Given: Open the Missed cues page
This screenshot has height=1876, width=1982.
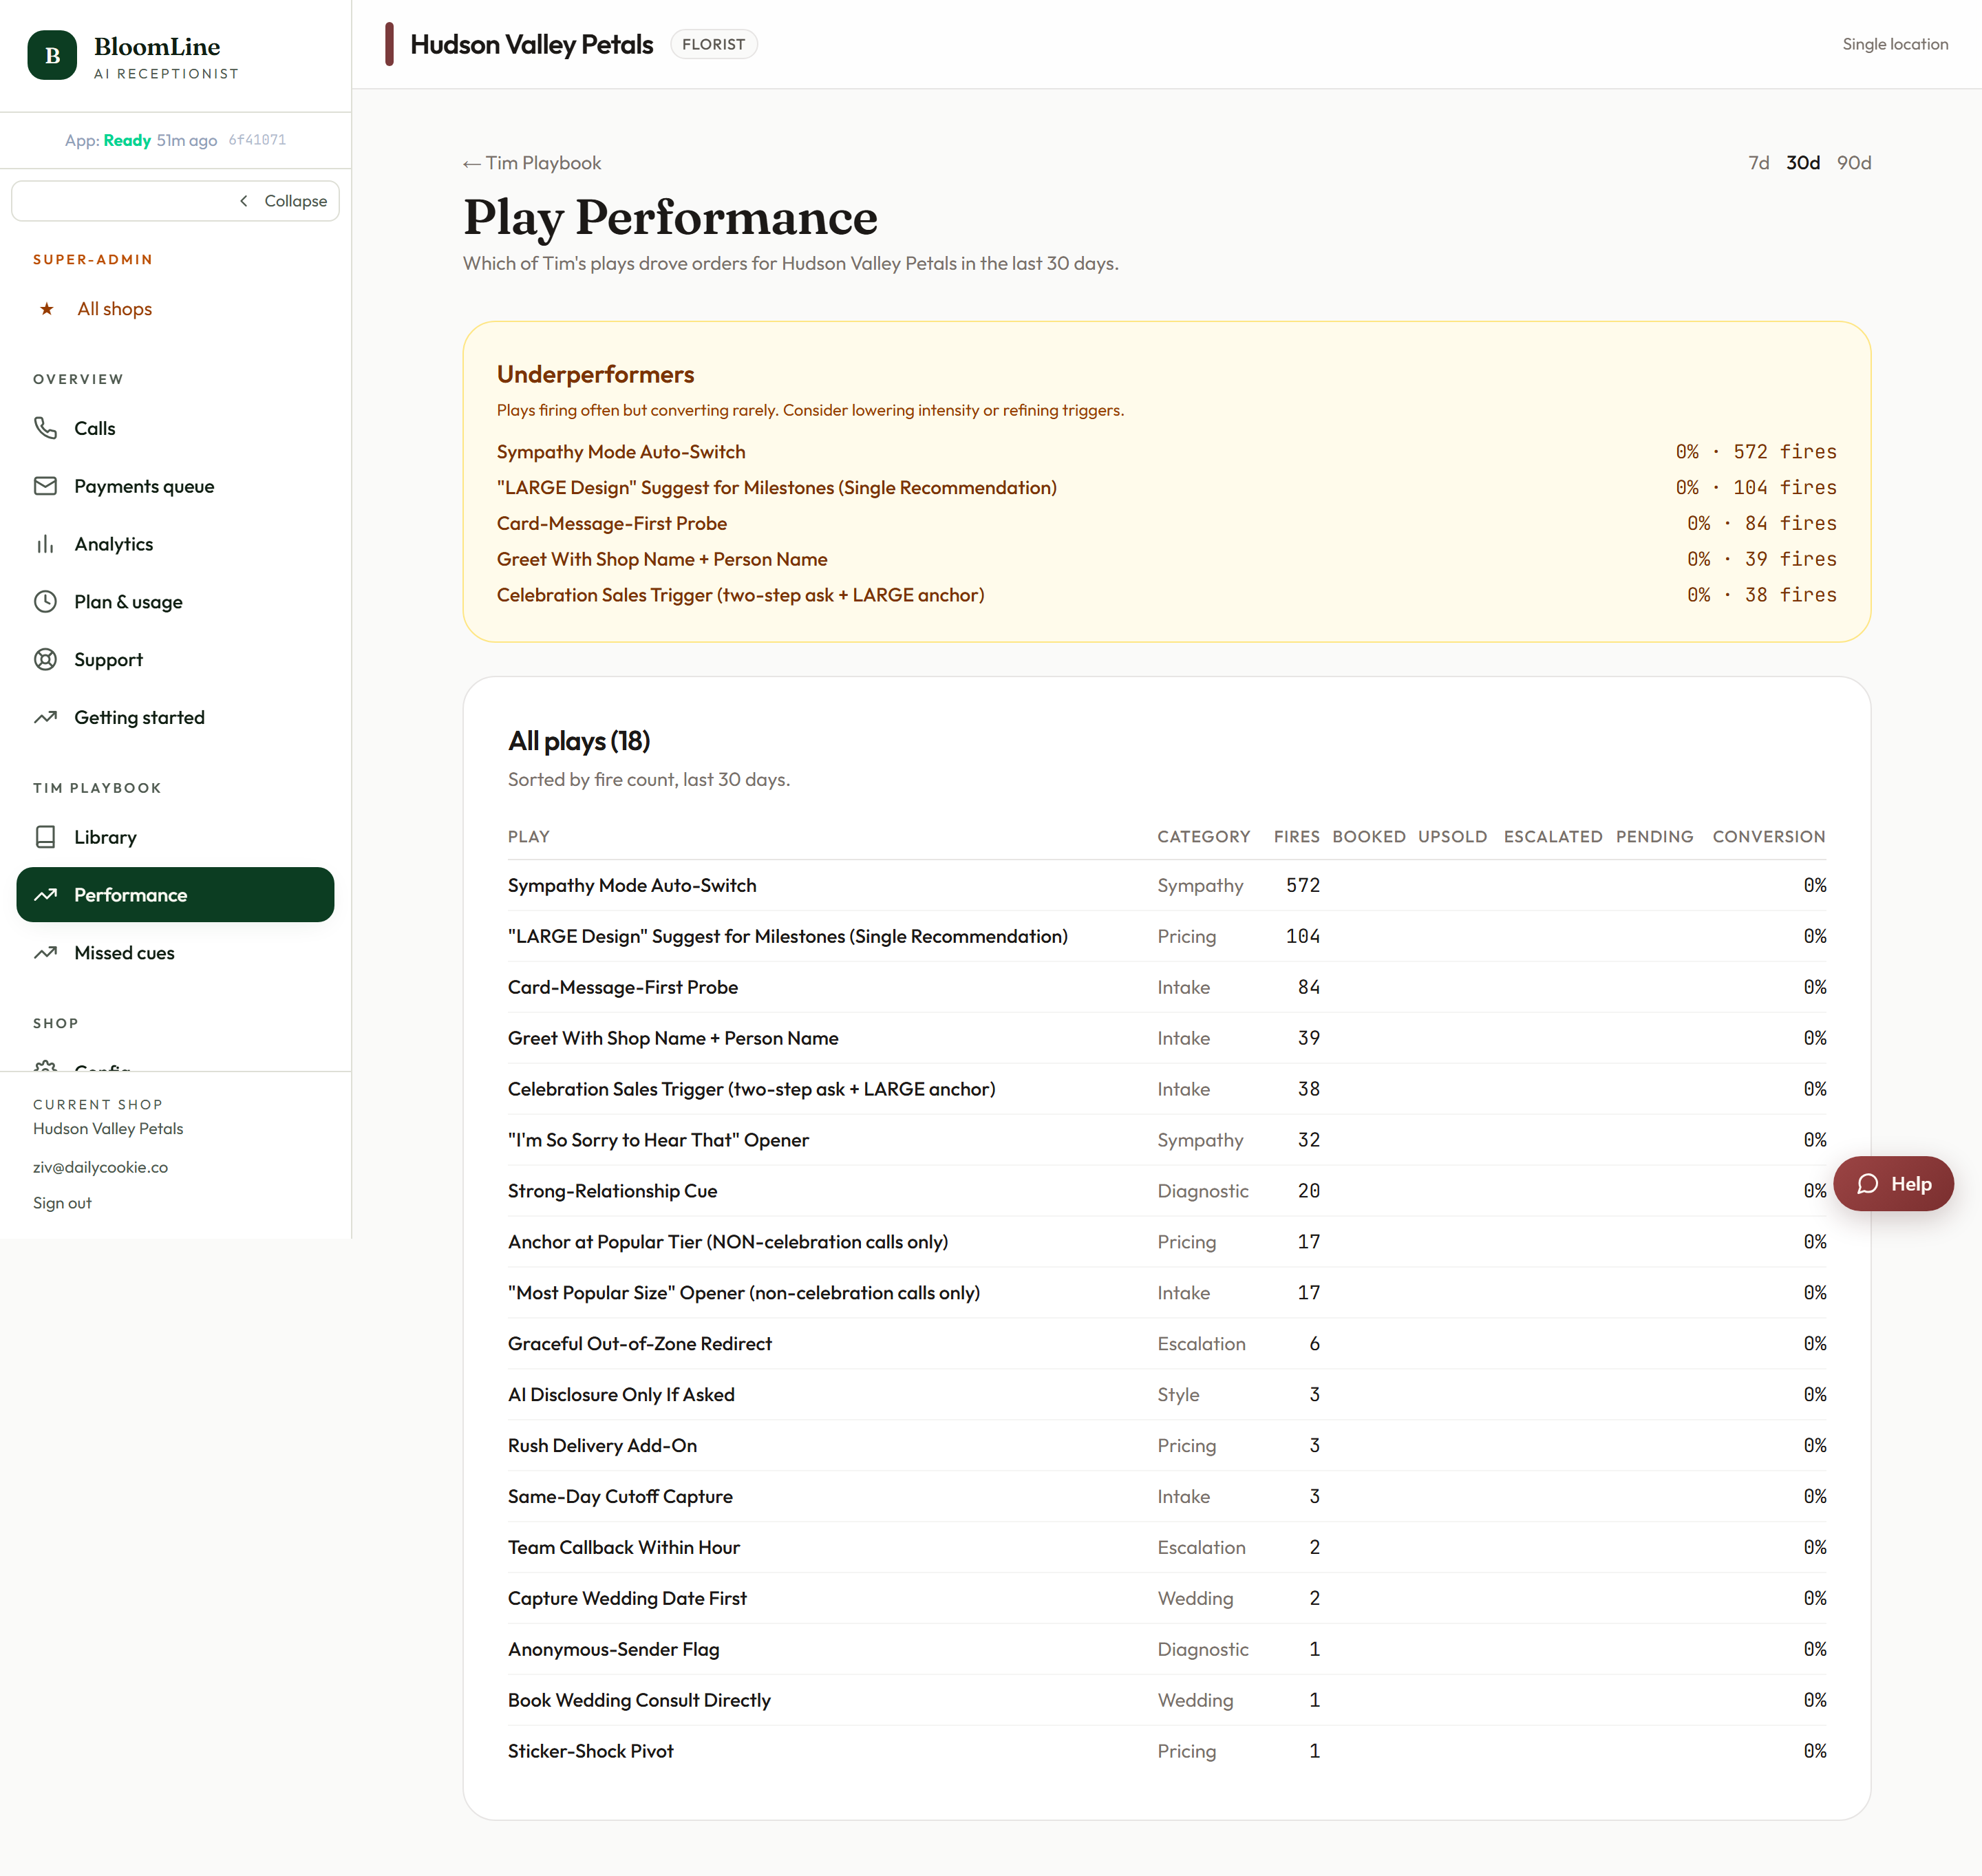Looking at the screenshot, I should click(x=175, y=953).
